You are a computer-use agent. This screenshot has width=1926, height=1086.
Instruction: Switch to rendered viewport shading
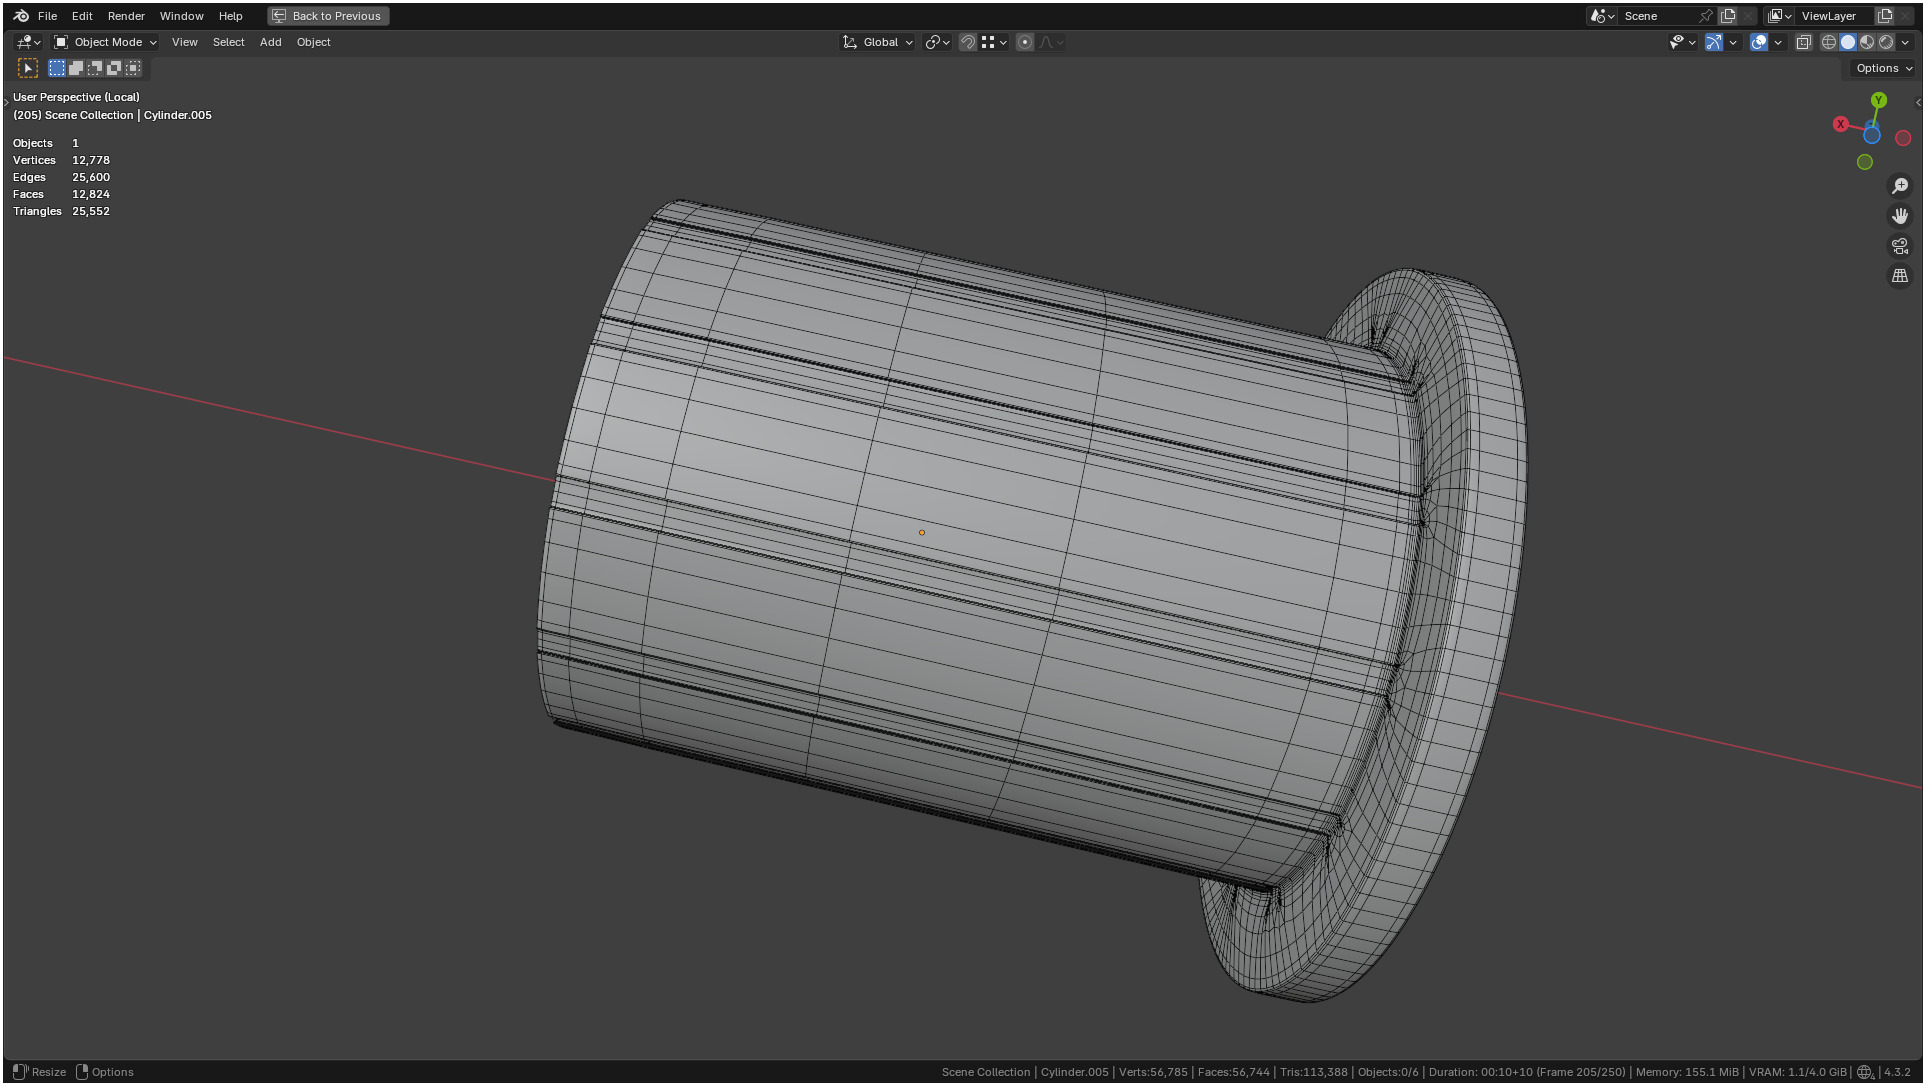pos(1886,42)
